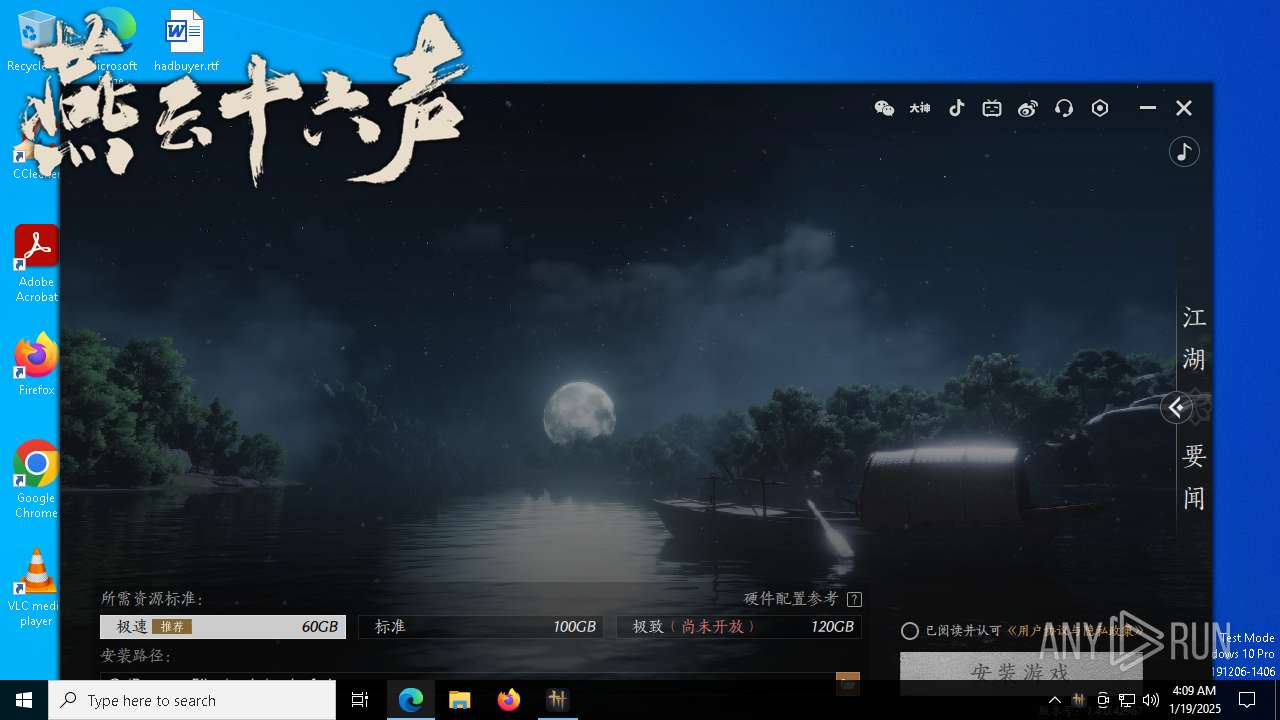
Task: Click the taskbar search box
Action: click(192, 700)
